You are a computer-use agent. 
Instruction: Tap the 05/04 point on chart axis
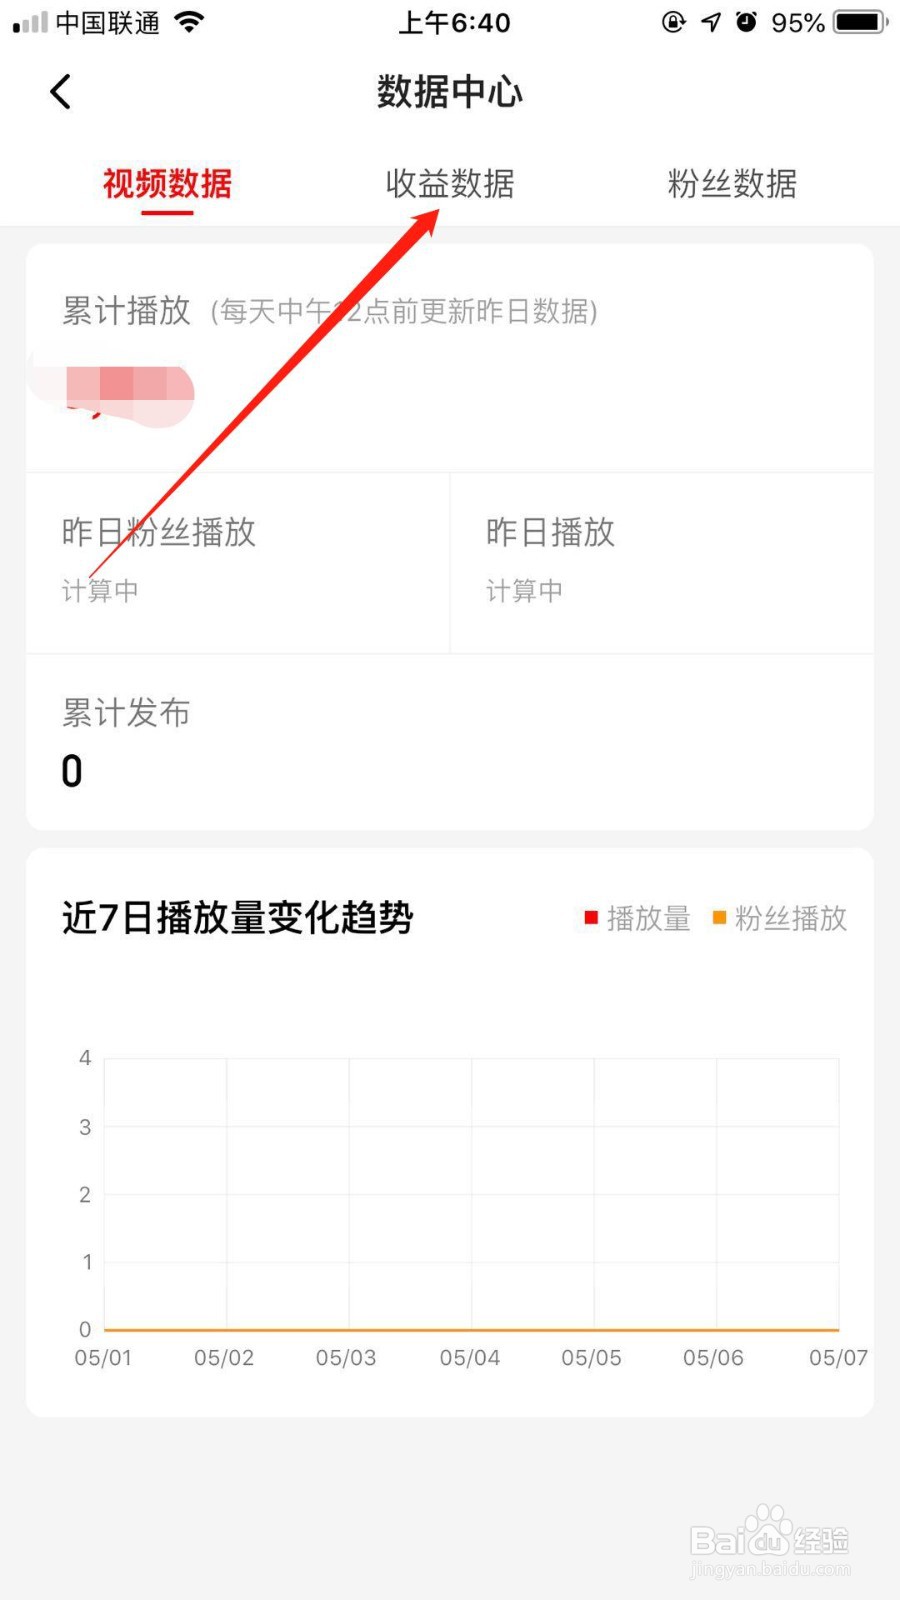tap(469, 1358)
